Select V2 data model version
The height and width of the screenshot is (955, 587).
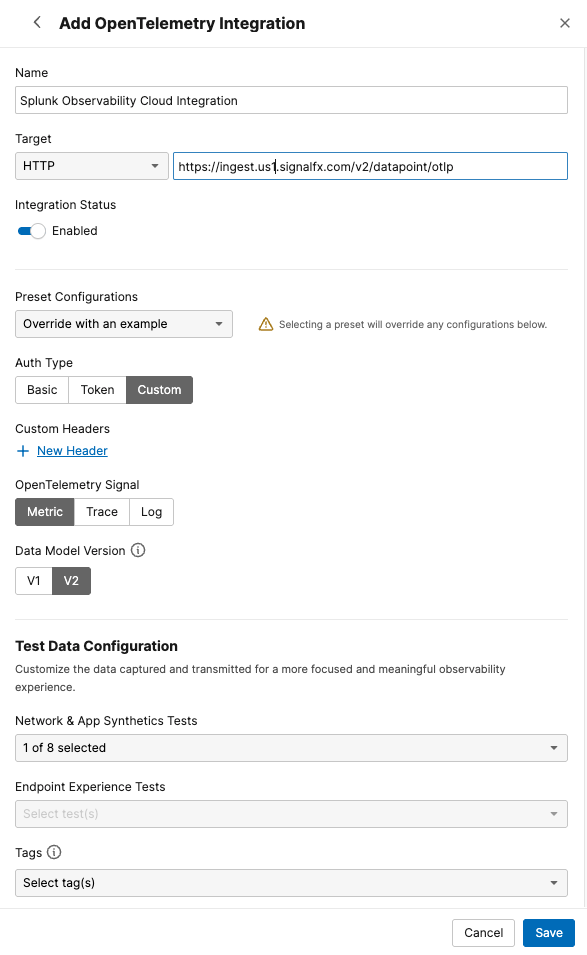[x=71, y=580]
